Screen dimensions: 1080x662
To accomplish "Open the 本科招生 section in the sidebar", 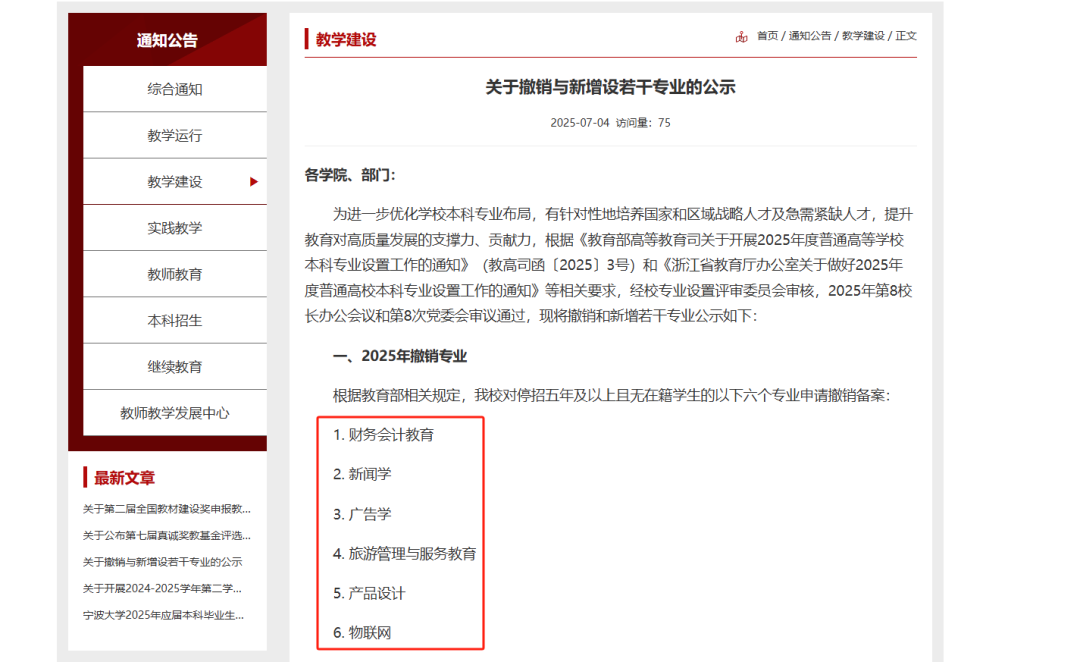I will 174,320.
